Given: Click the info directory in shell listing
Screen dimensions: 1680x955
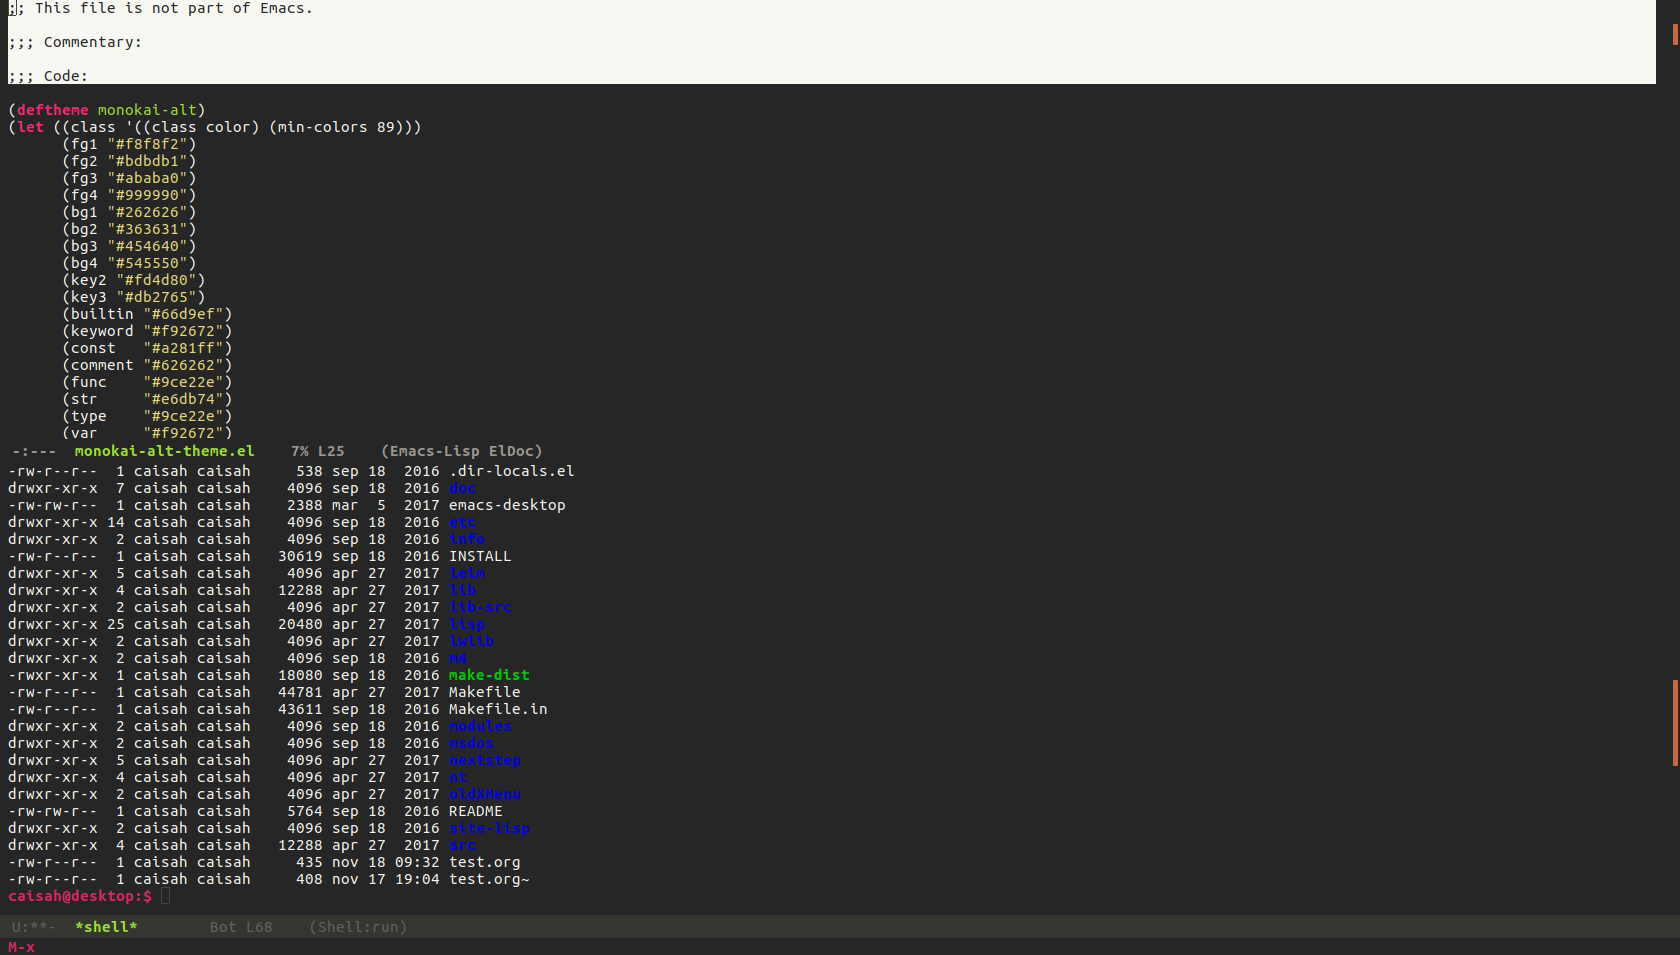Looking at the screenshot, I should tap(466, 539).
